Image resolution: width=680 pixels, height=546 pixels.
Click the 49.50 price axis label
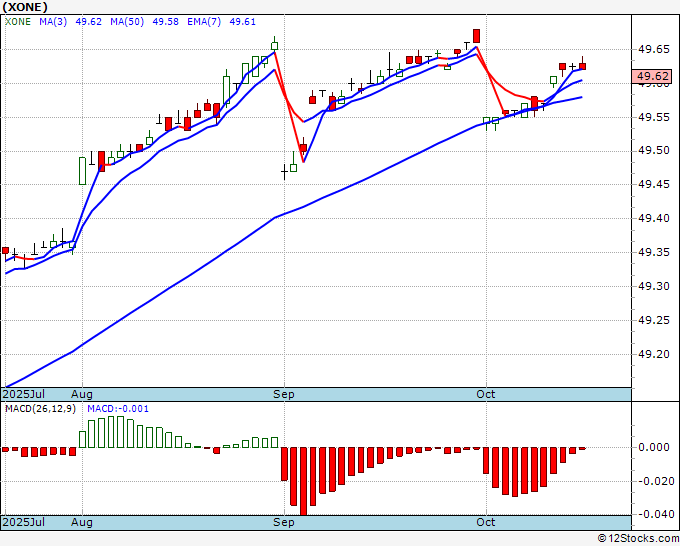pos(654,150)
